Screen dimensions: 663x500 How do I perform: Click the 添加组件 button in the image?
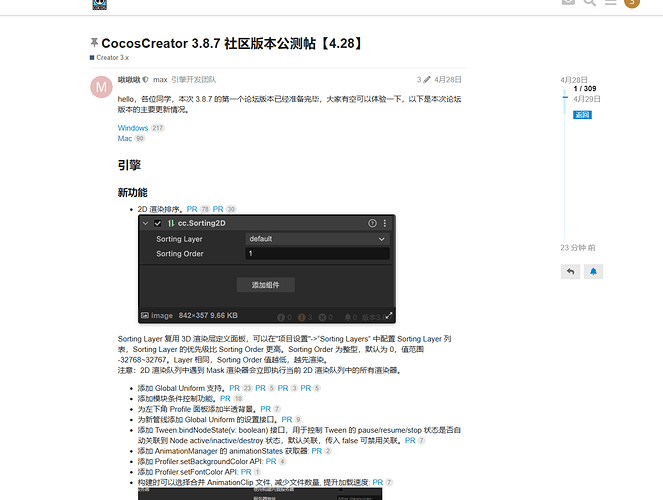266,285
